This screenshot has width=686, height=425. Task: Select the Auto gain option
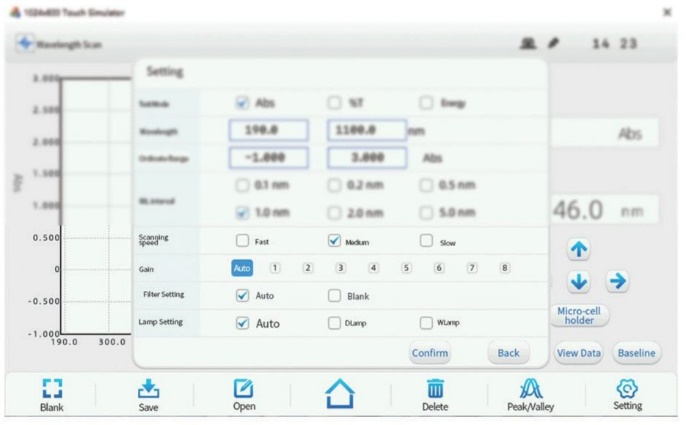[242, 268]
